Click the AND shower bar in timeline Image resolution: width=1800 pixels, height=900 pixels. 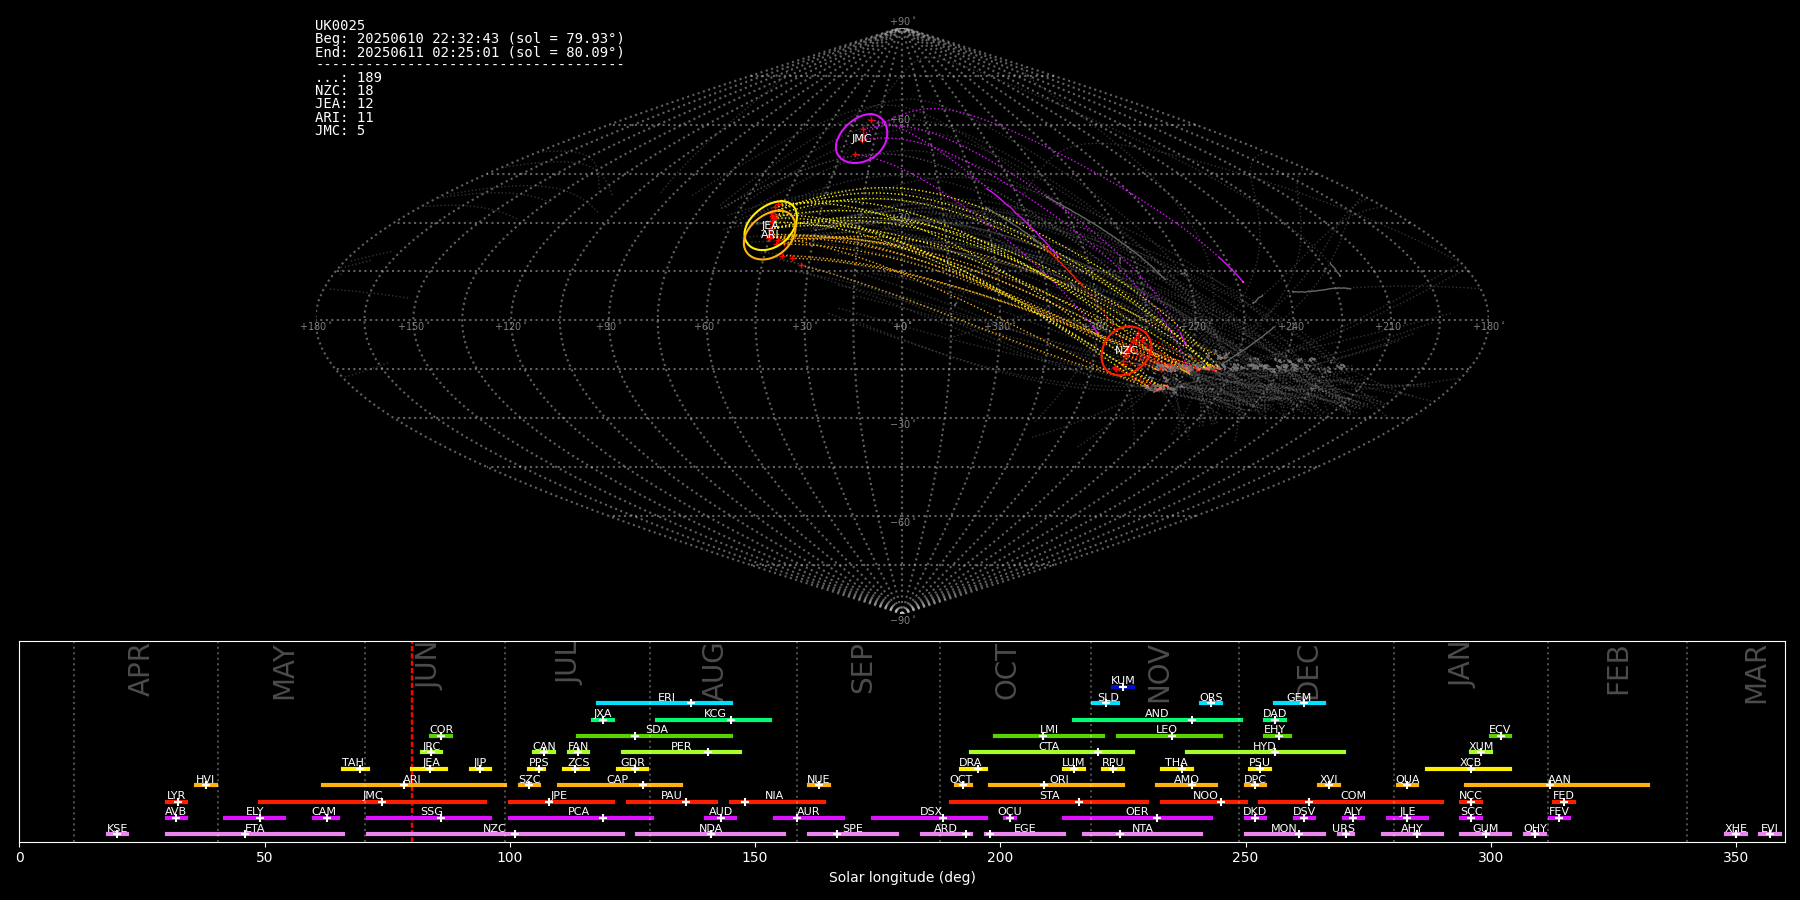tap(1157, 720)
